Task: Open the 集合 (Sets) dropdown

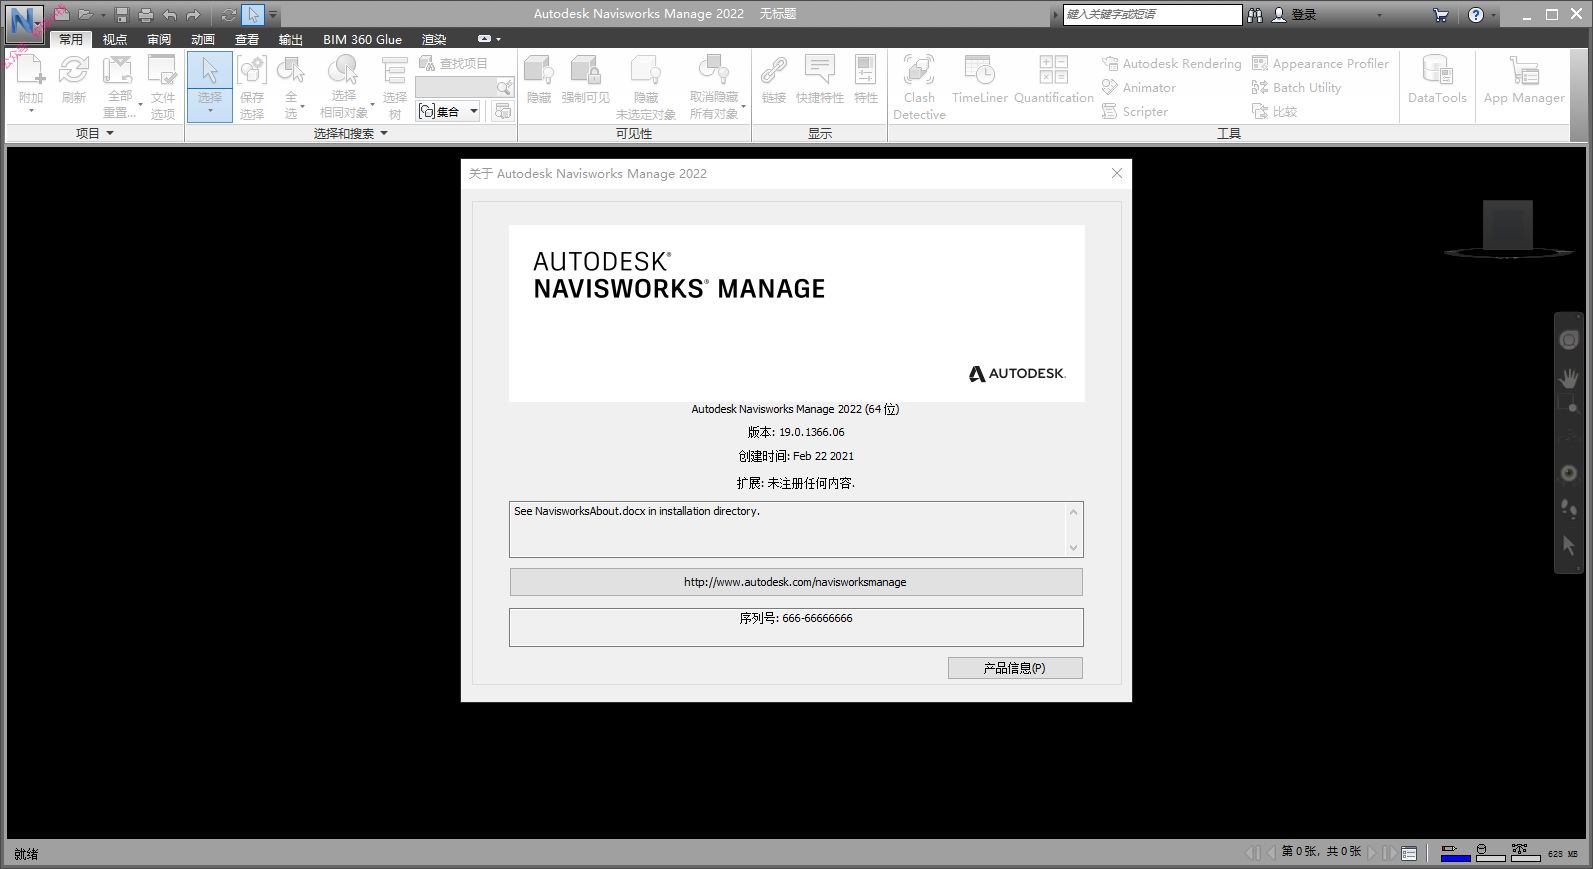Action: [448, 111]
